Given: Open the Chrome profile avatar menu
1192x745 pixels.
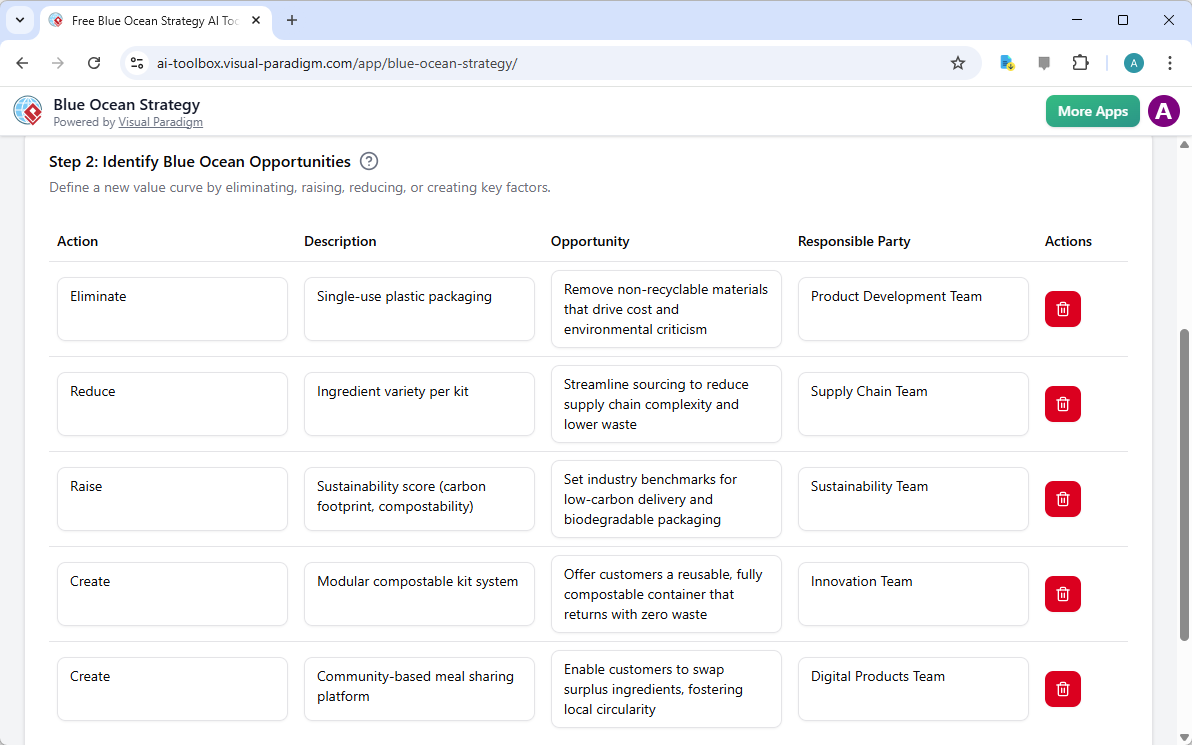Looking at the screenshot, I should [1133, 62].
